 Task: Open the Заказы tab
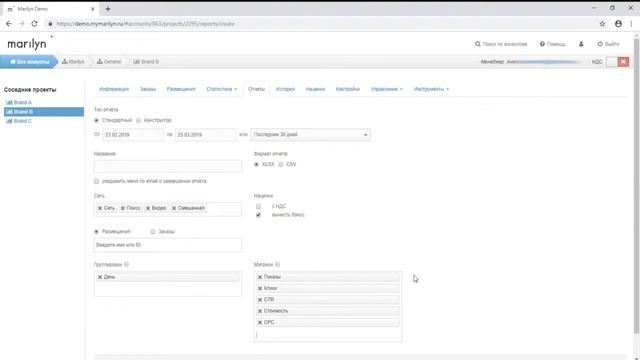coord(148,89)
